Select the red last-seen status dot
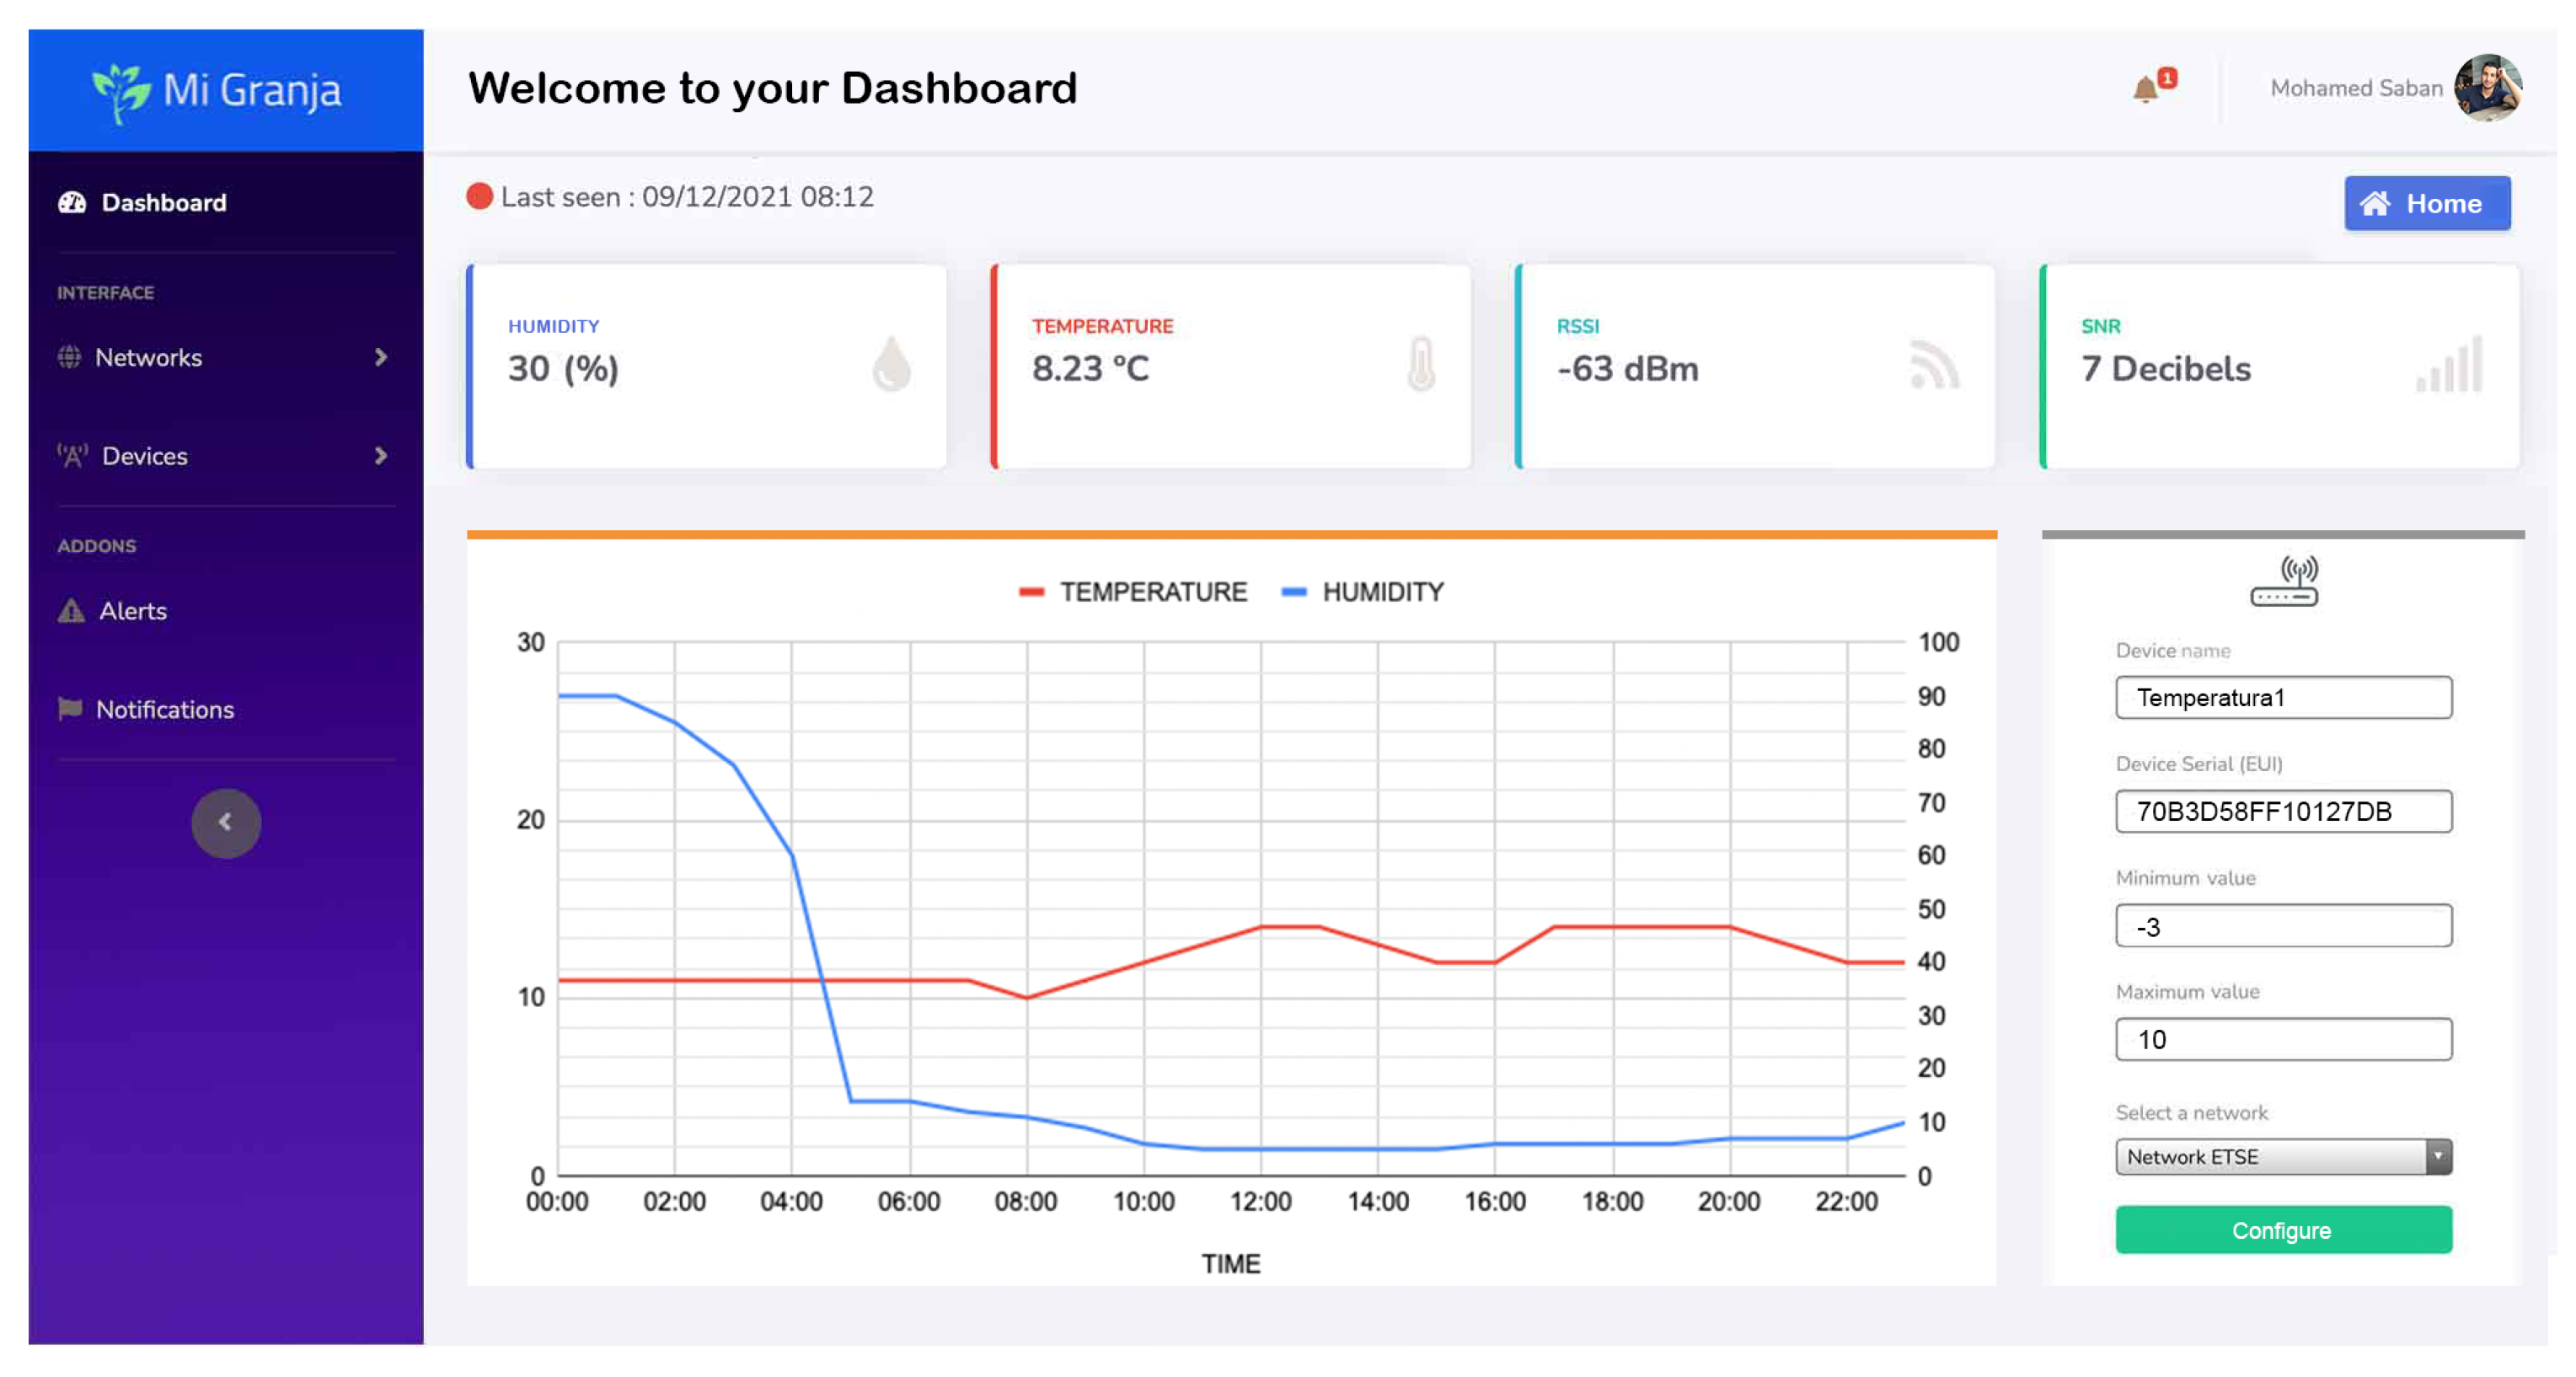This screenshot has width=2576, height=1377. pyautogui.click(x=480, y=196)
